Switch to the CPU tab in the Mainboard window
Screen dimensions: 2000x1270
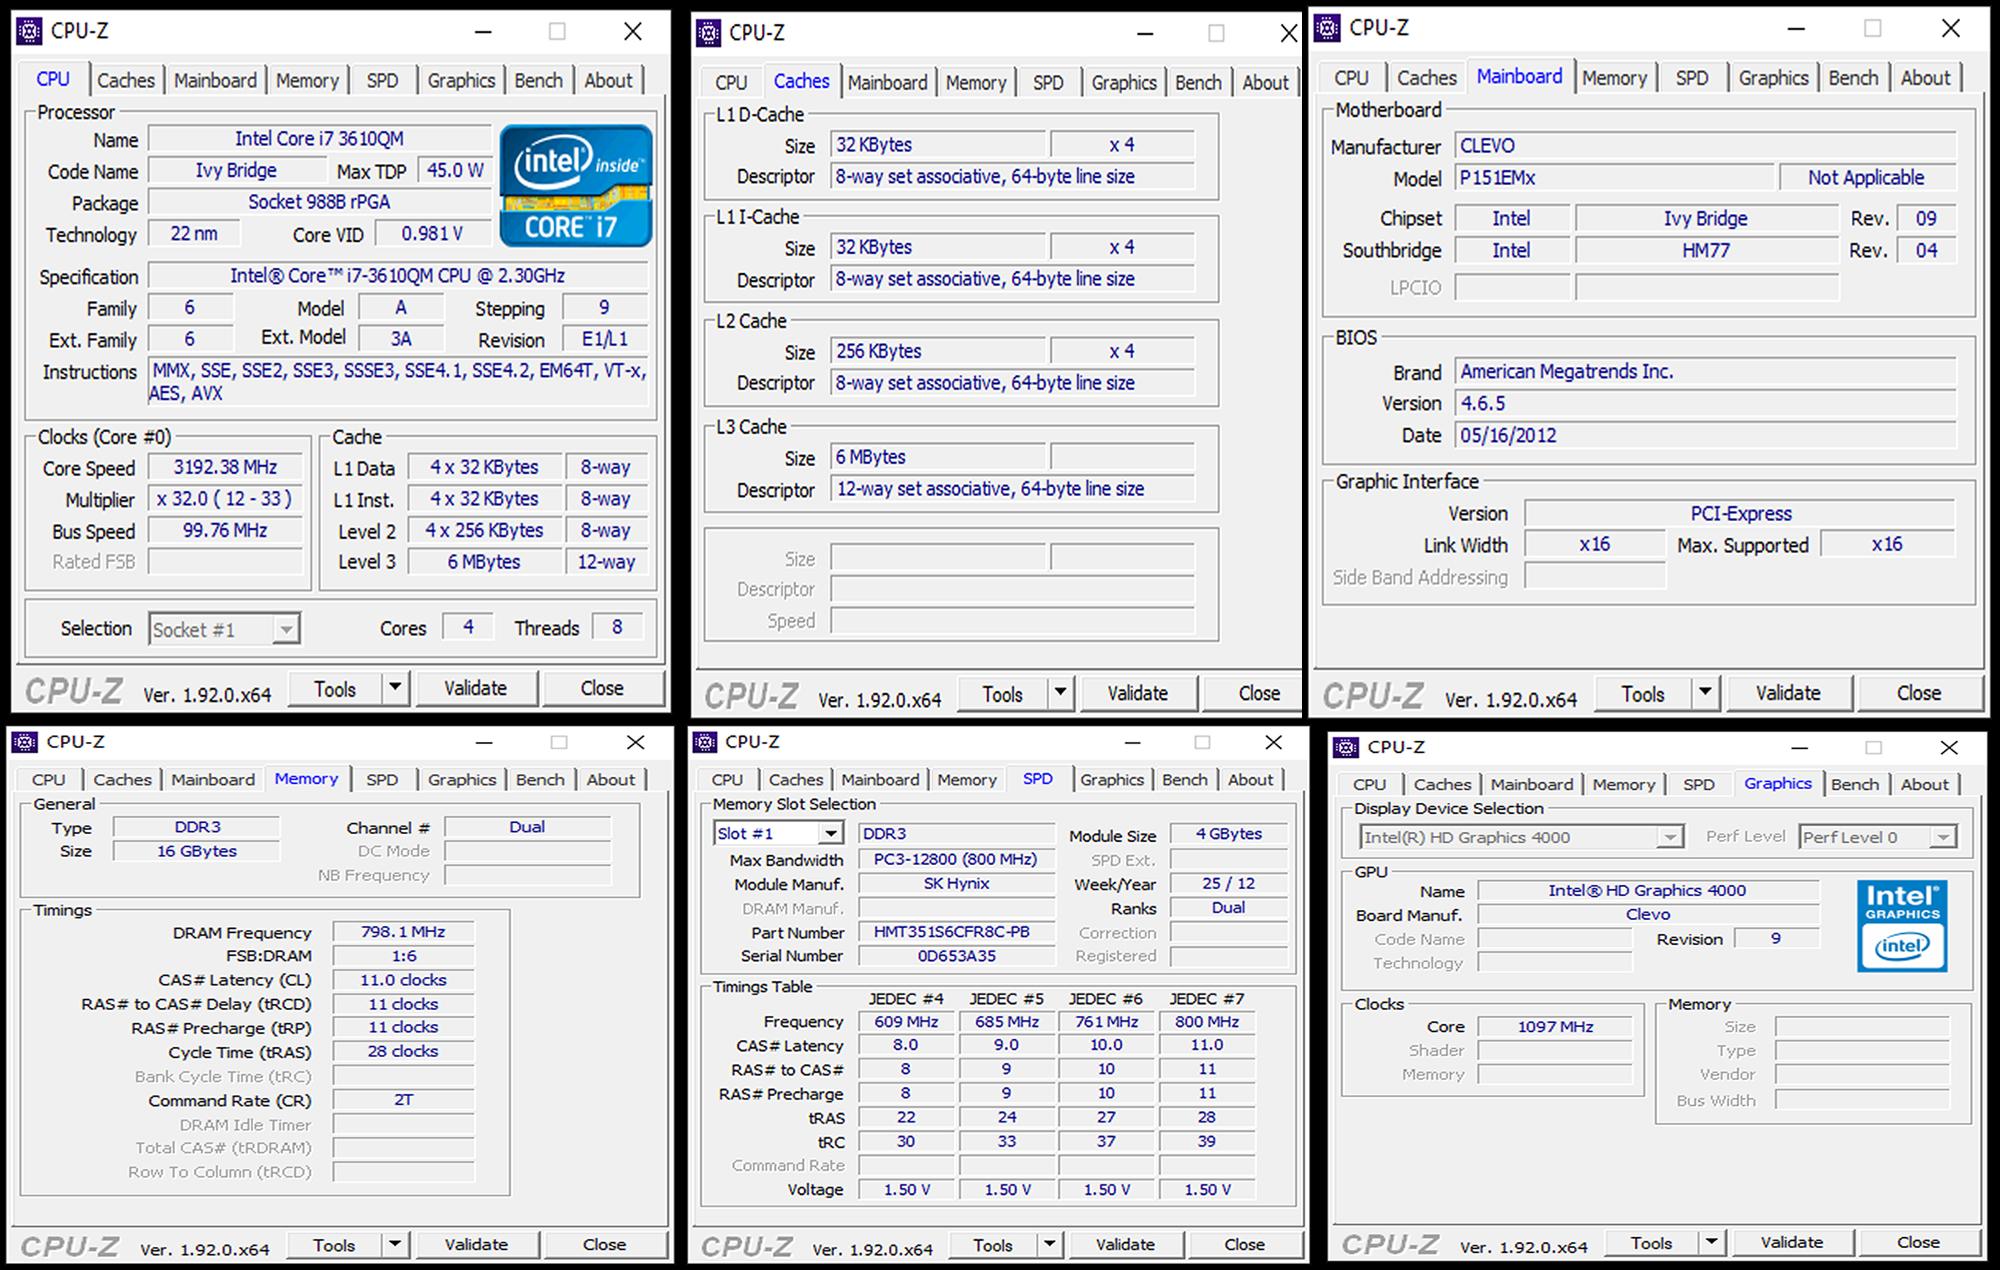pos(1351,78)
